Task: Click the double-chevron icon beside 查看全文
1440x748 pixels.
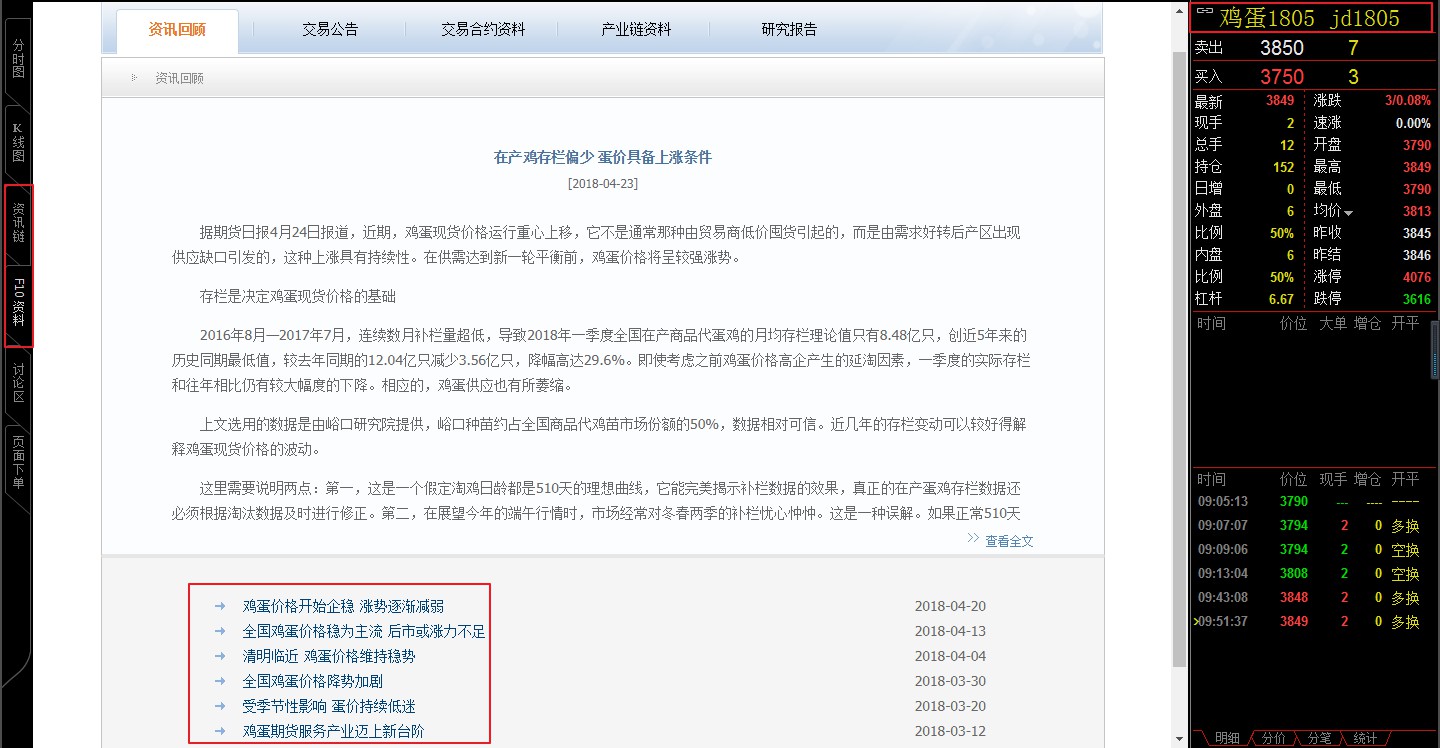Action: click(x=973, y=539)
